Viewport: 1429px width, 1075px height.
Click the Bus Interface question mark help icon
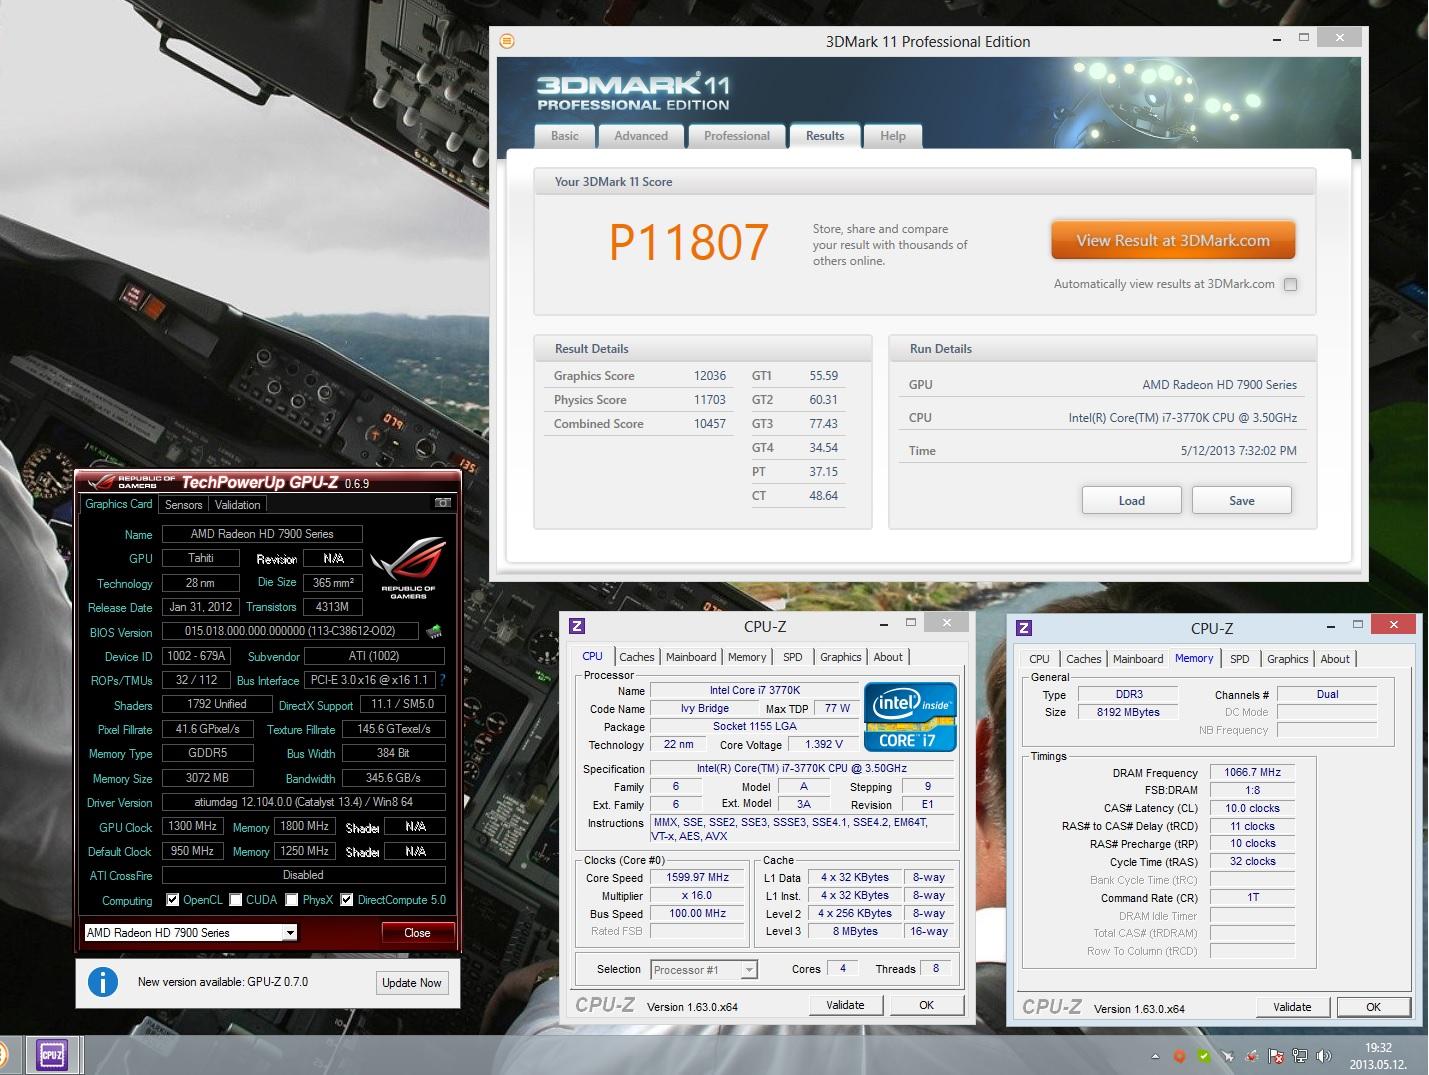point(442,680)
